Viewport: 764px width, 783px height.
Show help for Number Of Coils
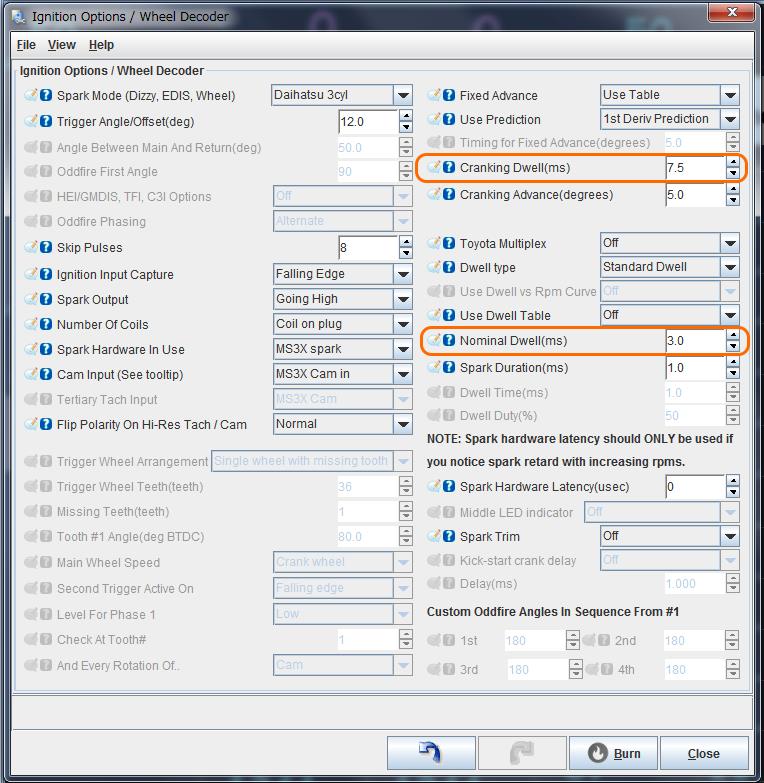[46, 324]
